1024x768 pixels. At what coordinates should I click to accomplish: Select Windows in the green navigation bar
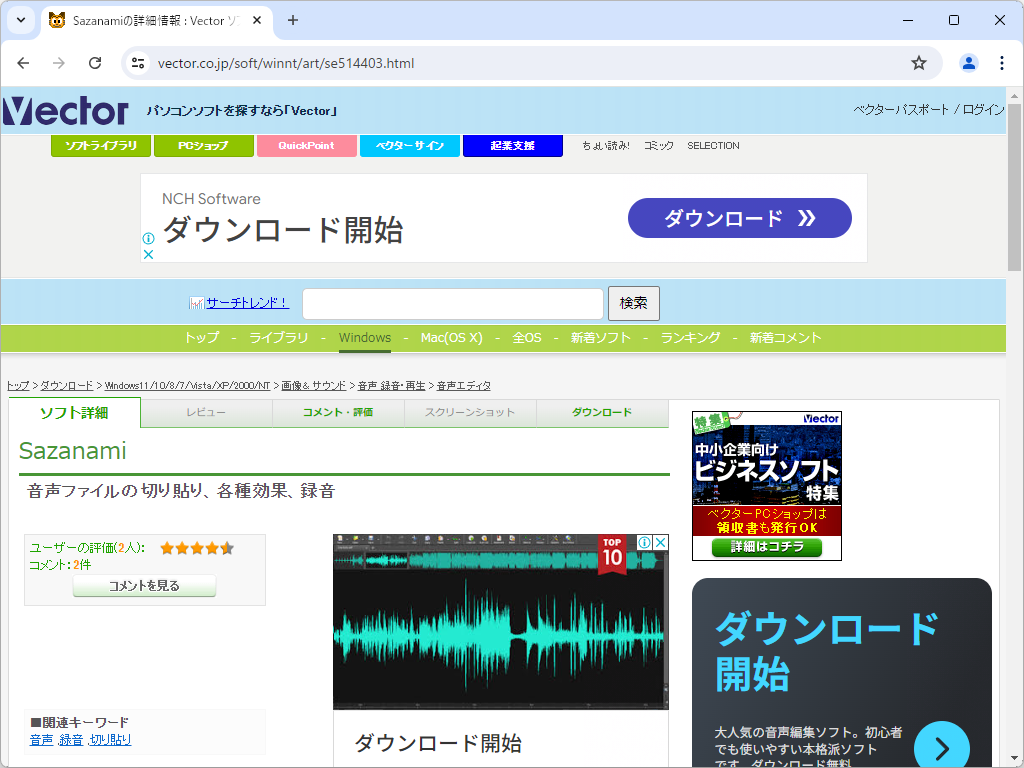(x=364, y=338)
